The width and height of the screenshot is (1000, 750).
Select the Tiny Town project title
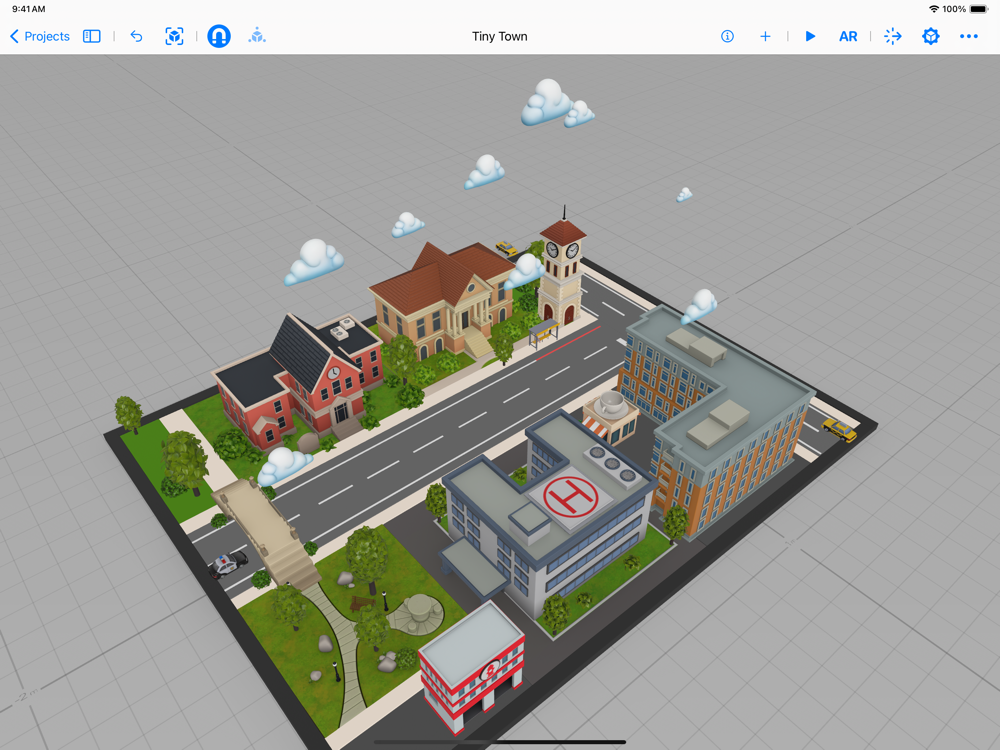pos(499,36)
